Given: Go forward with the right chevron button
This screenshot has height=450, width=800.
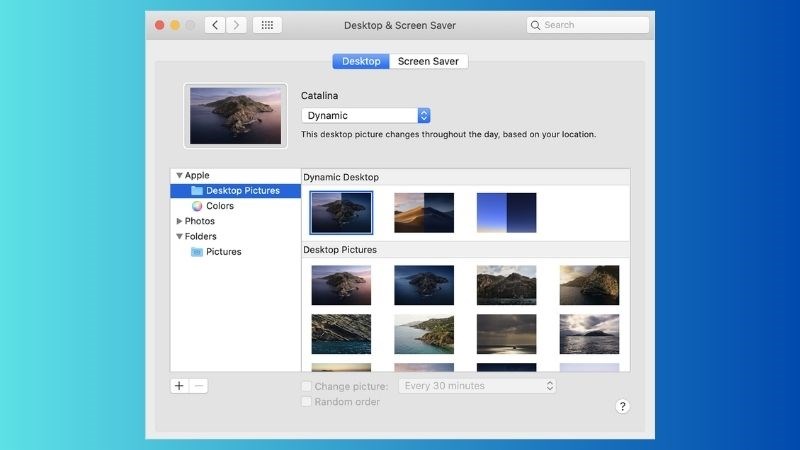Looking at the screenshot, I should coord(236,25).
